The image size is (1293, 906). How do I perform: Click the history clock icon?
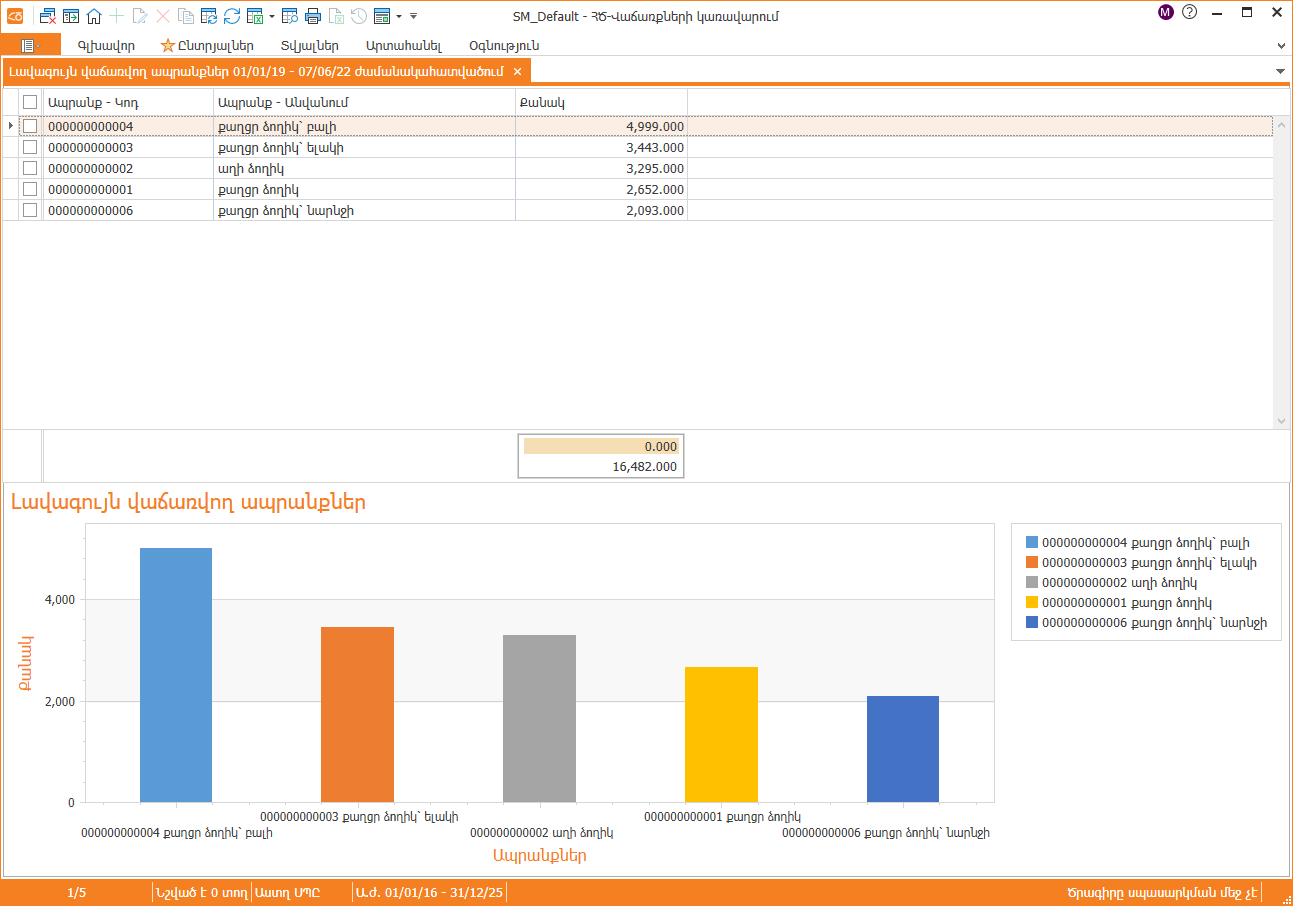(x=359, y=16)
